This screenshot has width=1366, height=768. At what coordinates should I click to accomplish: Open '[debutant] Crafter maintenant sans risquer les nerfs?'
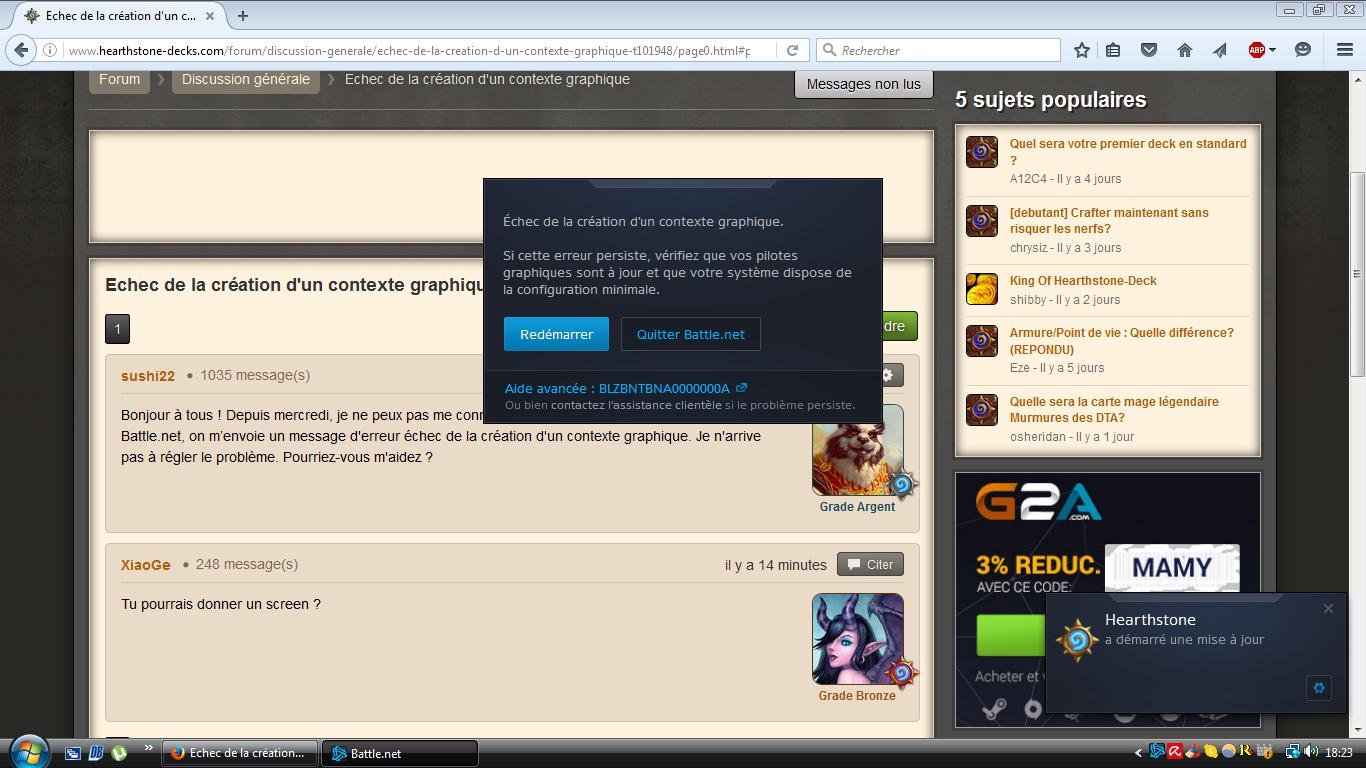pos(1109,221)
